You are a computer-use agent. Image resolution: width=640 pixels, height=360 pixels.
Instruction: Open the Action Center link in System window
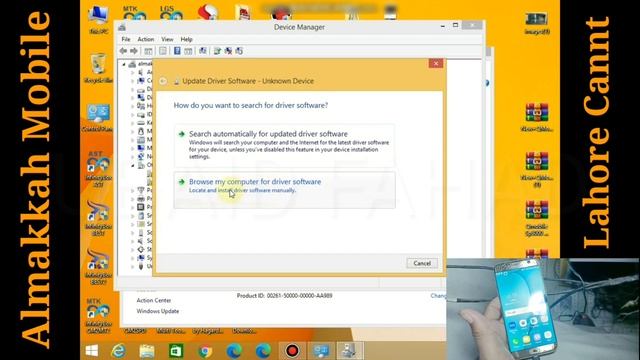pos(153,300)
